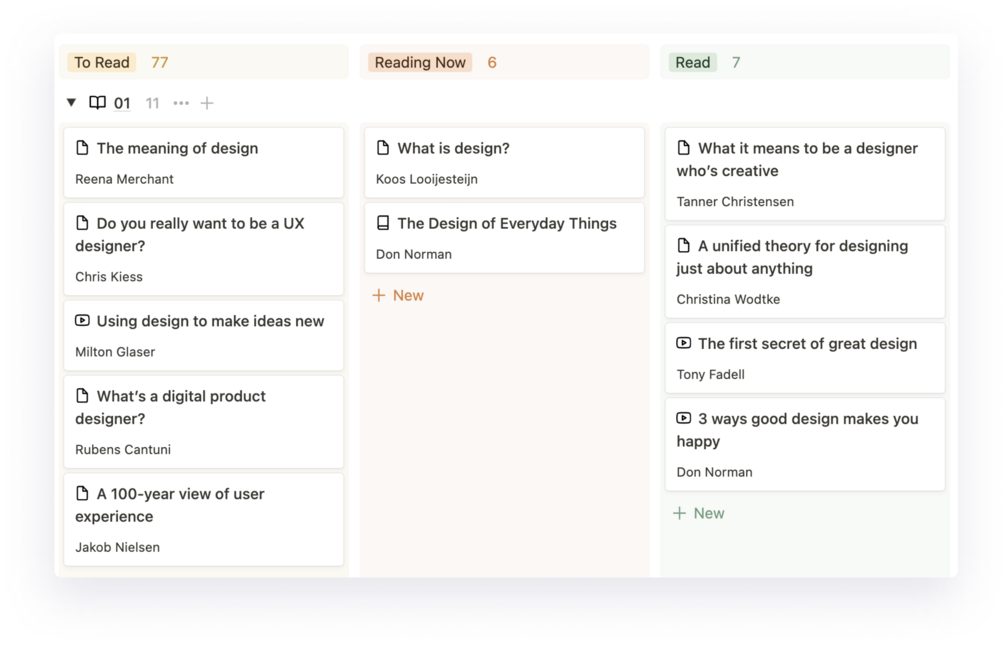Add a new card in Read column
This screenshot has width=1005, height=646.
pos(699,513)
